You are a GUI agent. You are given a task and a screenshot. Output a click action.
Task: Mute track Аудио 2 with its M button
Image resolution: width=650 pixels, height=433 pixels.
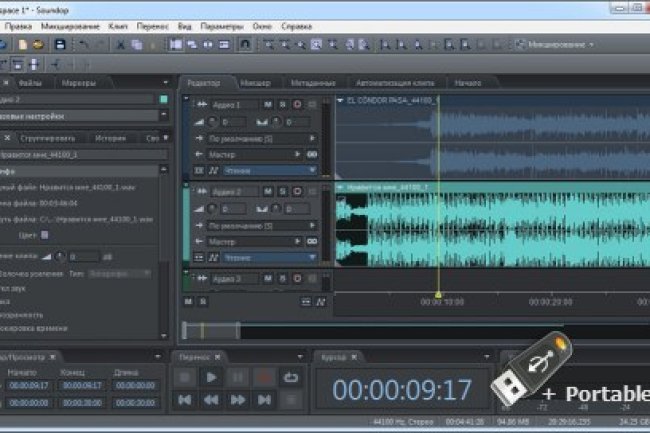(x=268, y=191)
